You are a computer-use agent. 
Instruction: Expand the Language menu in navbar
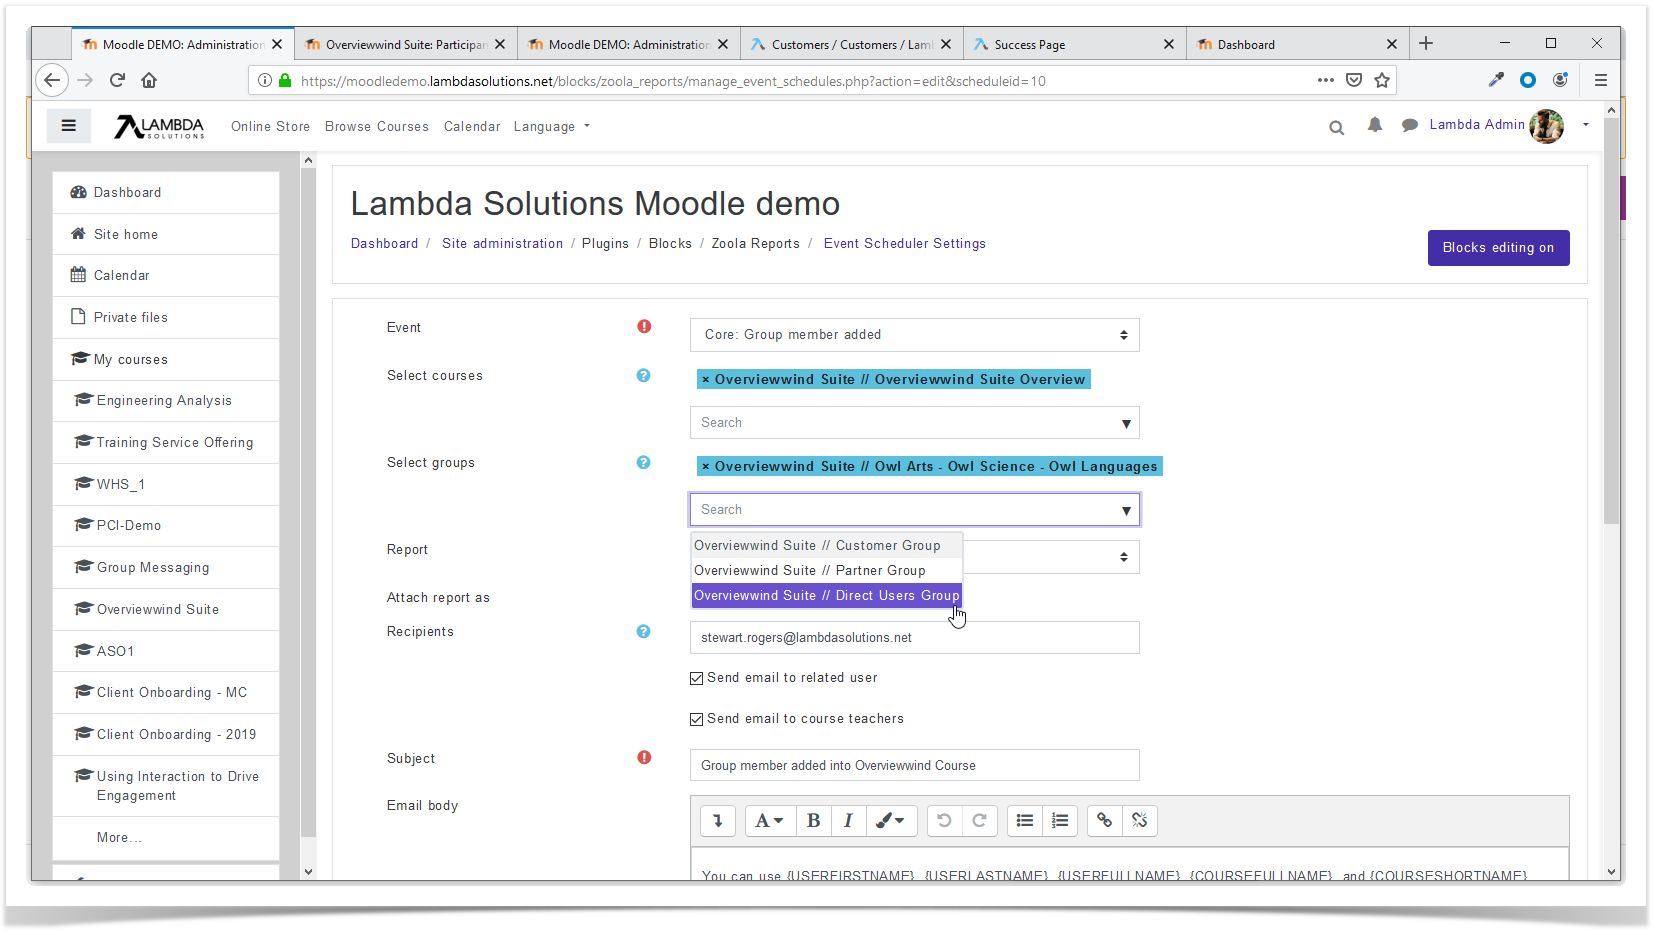pyautogui.click(x=552, y=127)
